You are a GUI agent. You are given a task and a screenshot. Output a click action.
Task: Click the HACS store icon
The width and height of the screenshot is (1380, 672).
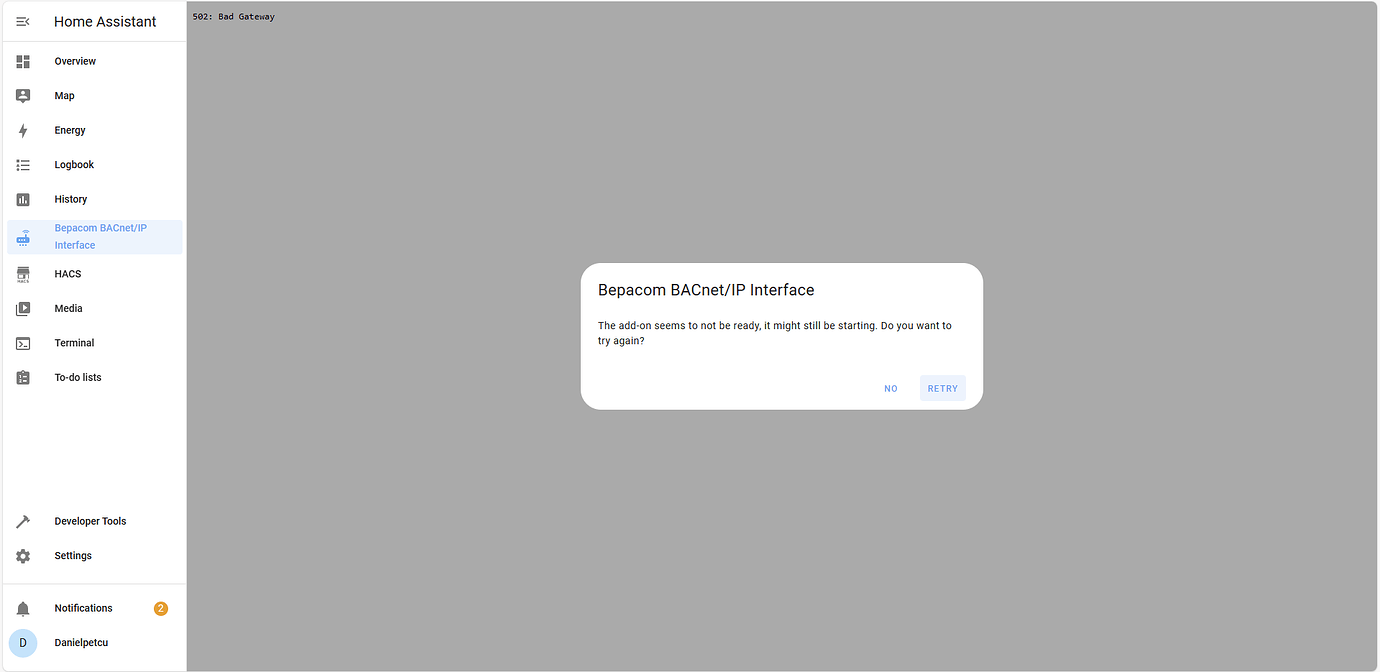(23, 274)
